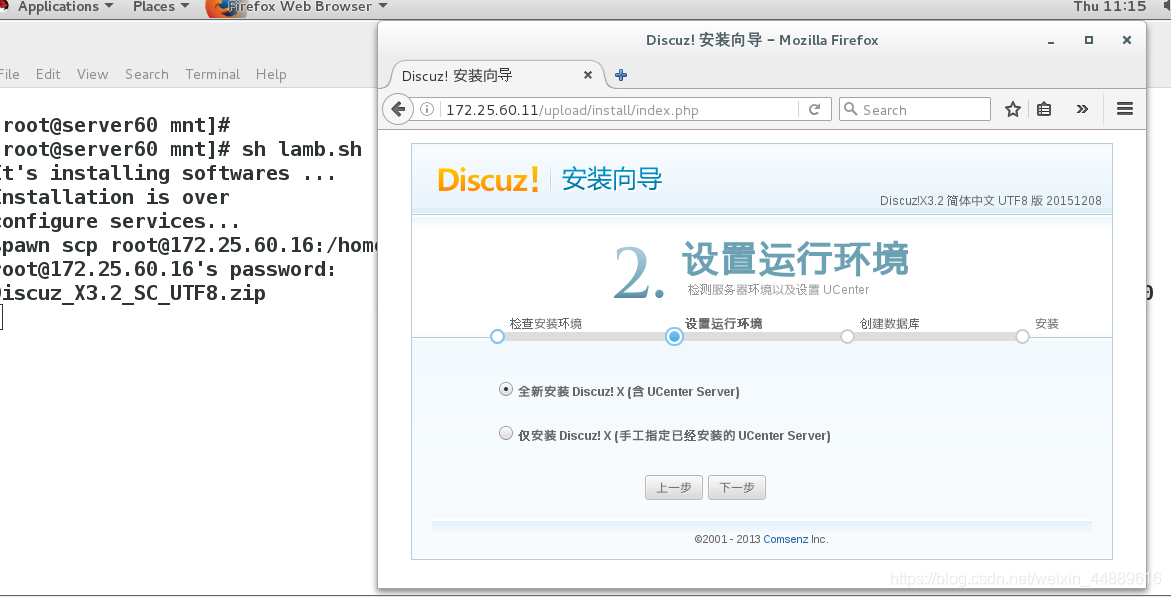Open terminal View menu

click(93, 74)
